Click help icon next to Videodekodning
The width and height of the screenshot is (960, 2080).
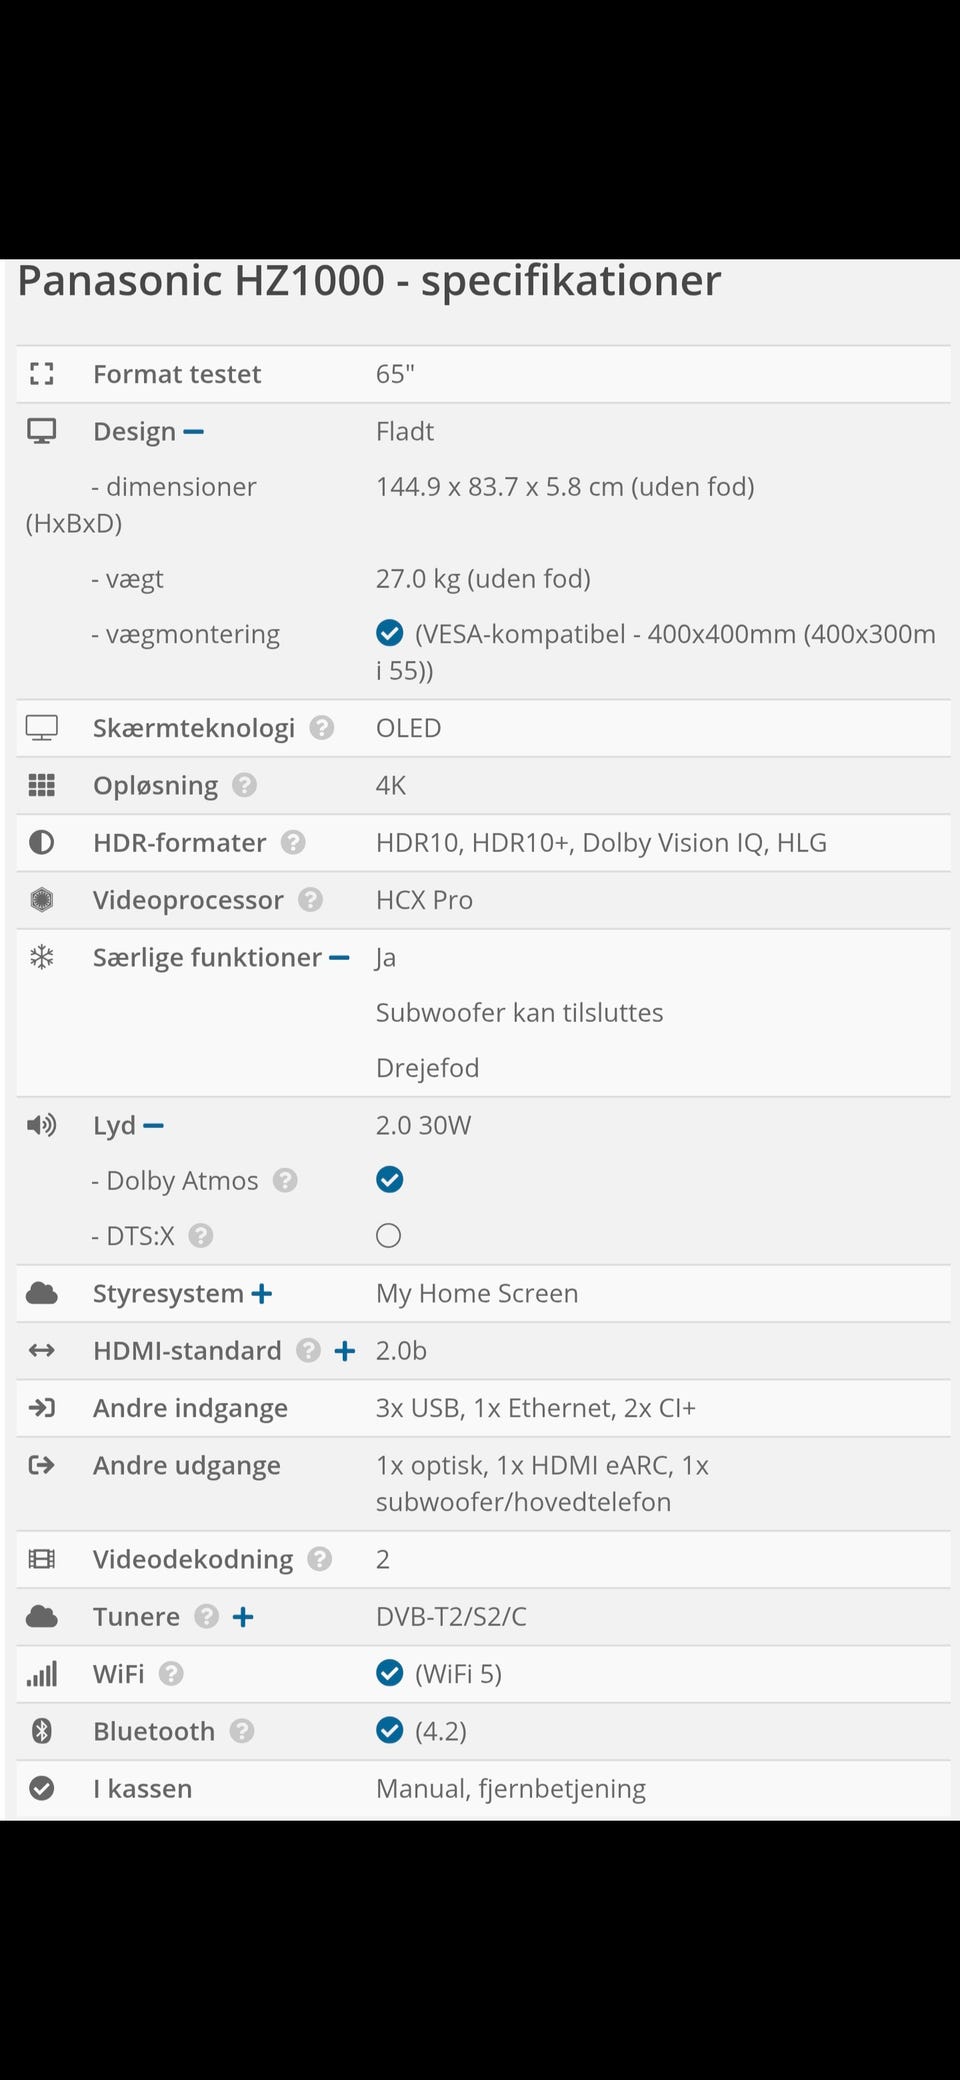point(319,1559)
